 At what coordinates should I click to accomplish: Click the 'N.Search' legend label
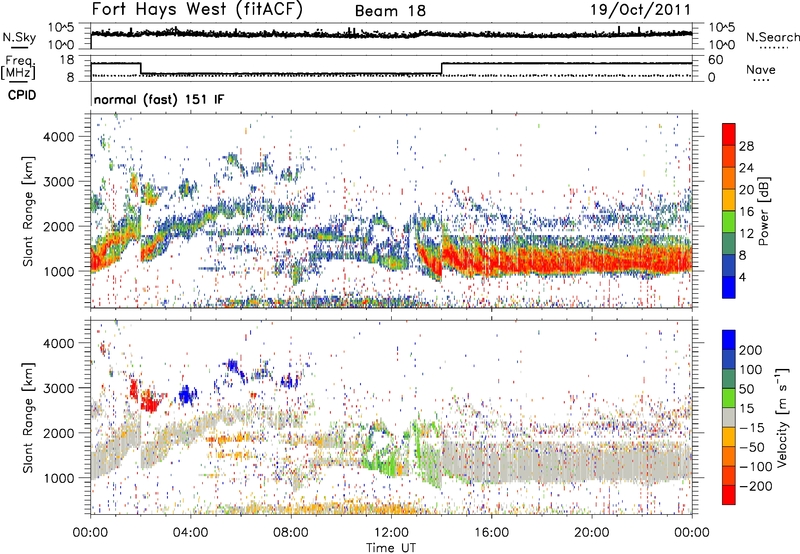coord(773,37)
